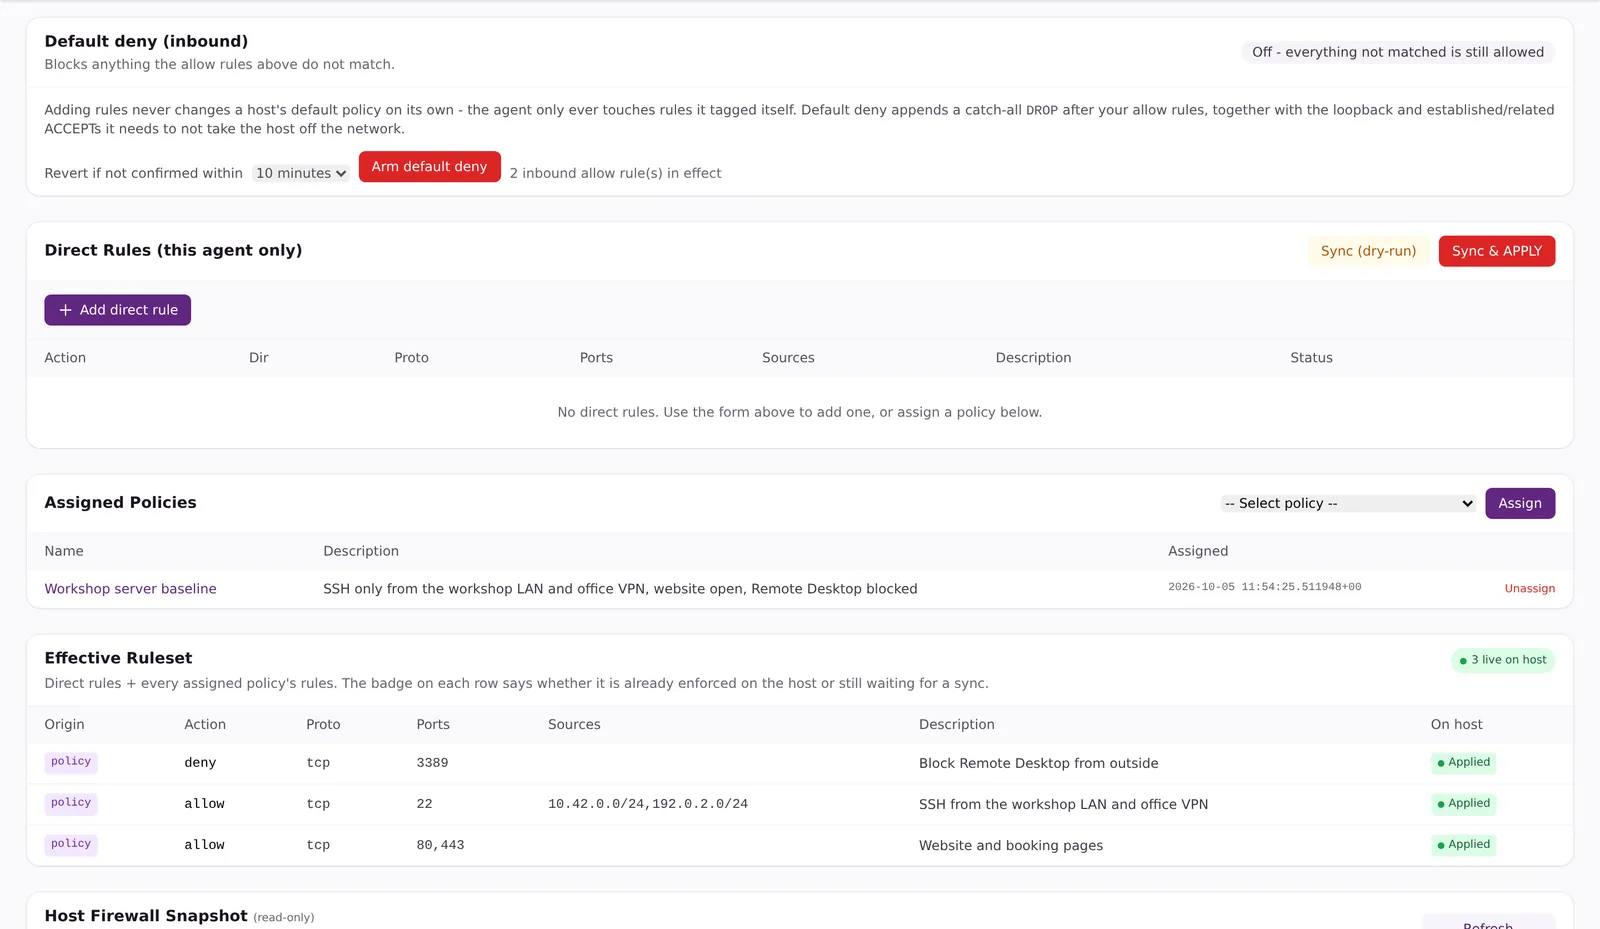Click the Arm default deny button

pyautogui.click(x=429, y=167)
